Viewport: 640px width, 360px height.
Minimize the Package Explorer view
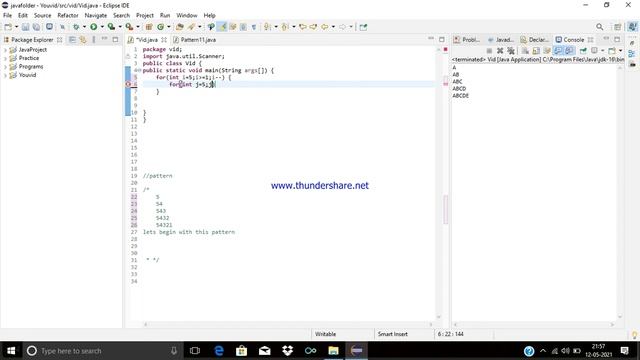[104, 39]
